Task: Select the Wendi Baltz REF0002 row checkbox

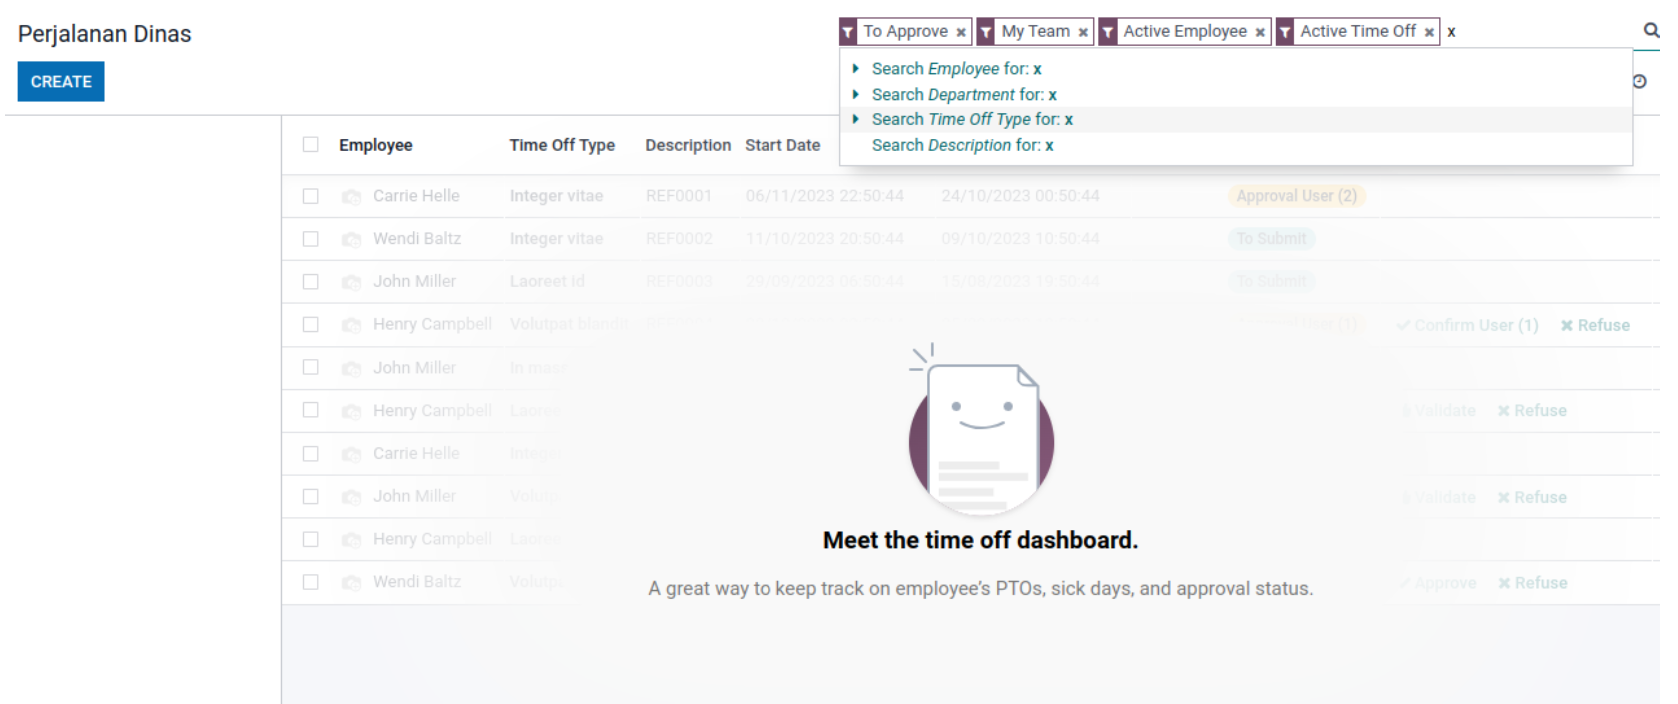Action: tap(311, 239)
